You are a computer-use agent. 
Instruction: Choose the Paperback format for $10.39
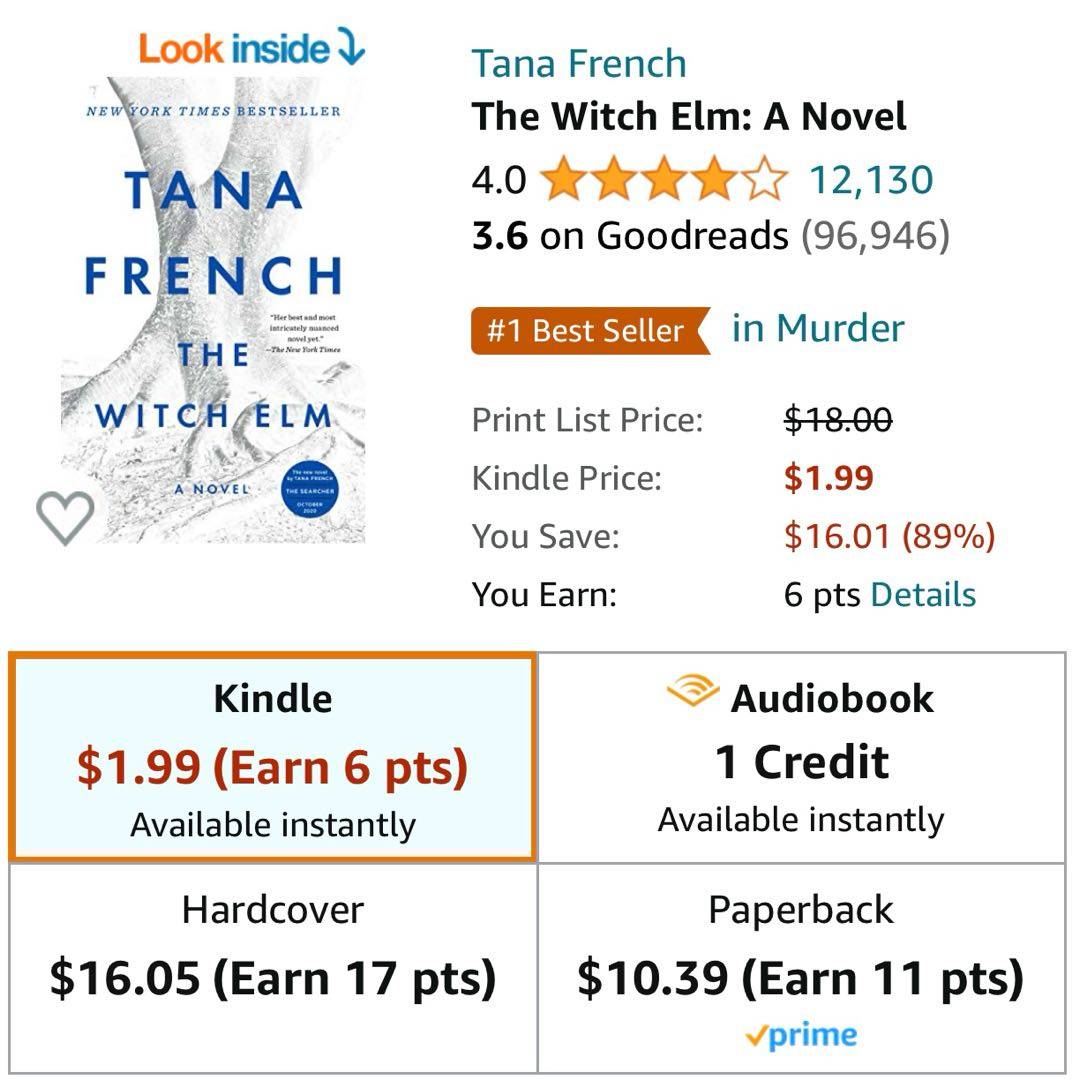[801, 968]
